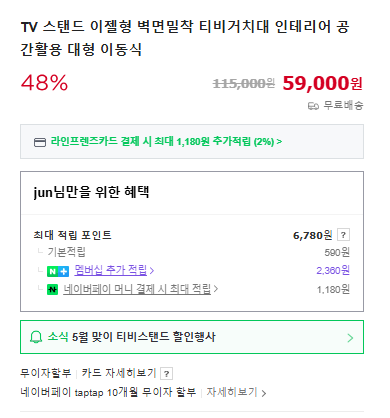The height and width of the screenshot is (418, 390).
Task: Click the credit card icon in LINE Friends banner
Action: [x=40, y=142]
